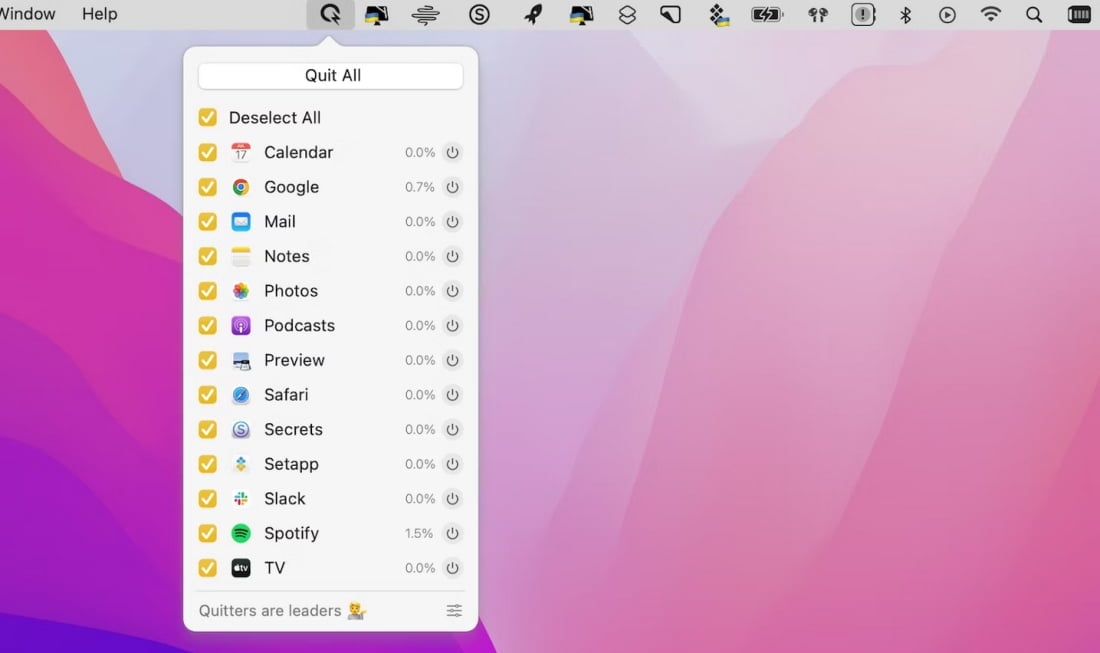Click the Photos flower app icon
The height and width of the screenshot is (653, 1100).
pyautogui.click(x=241, y=290)
